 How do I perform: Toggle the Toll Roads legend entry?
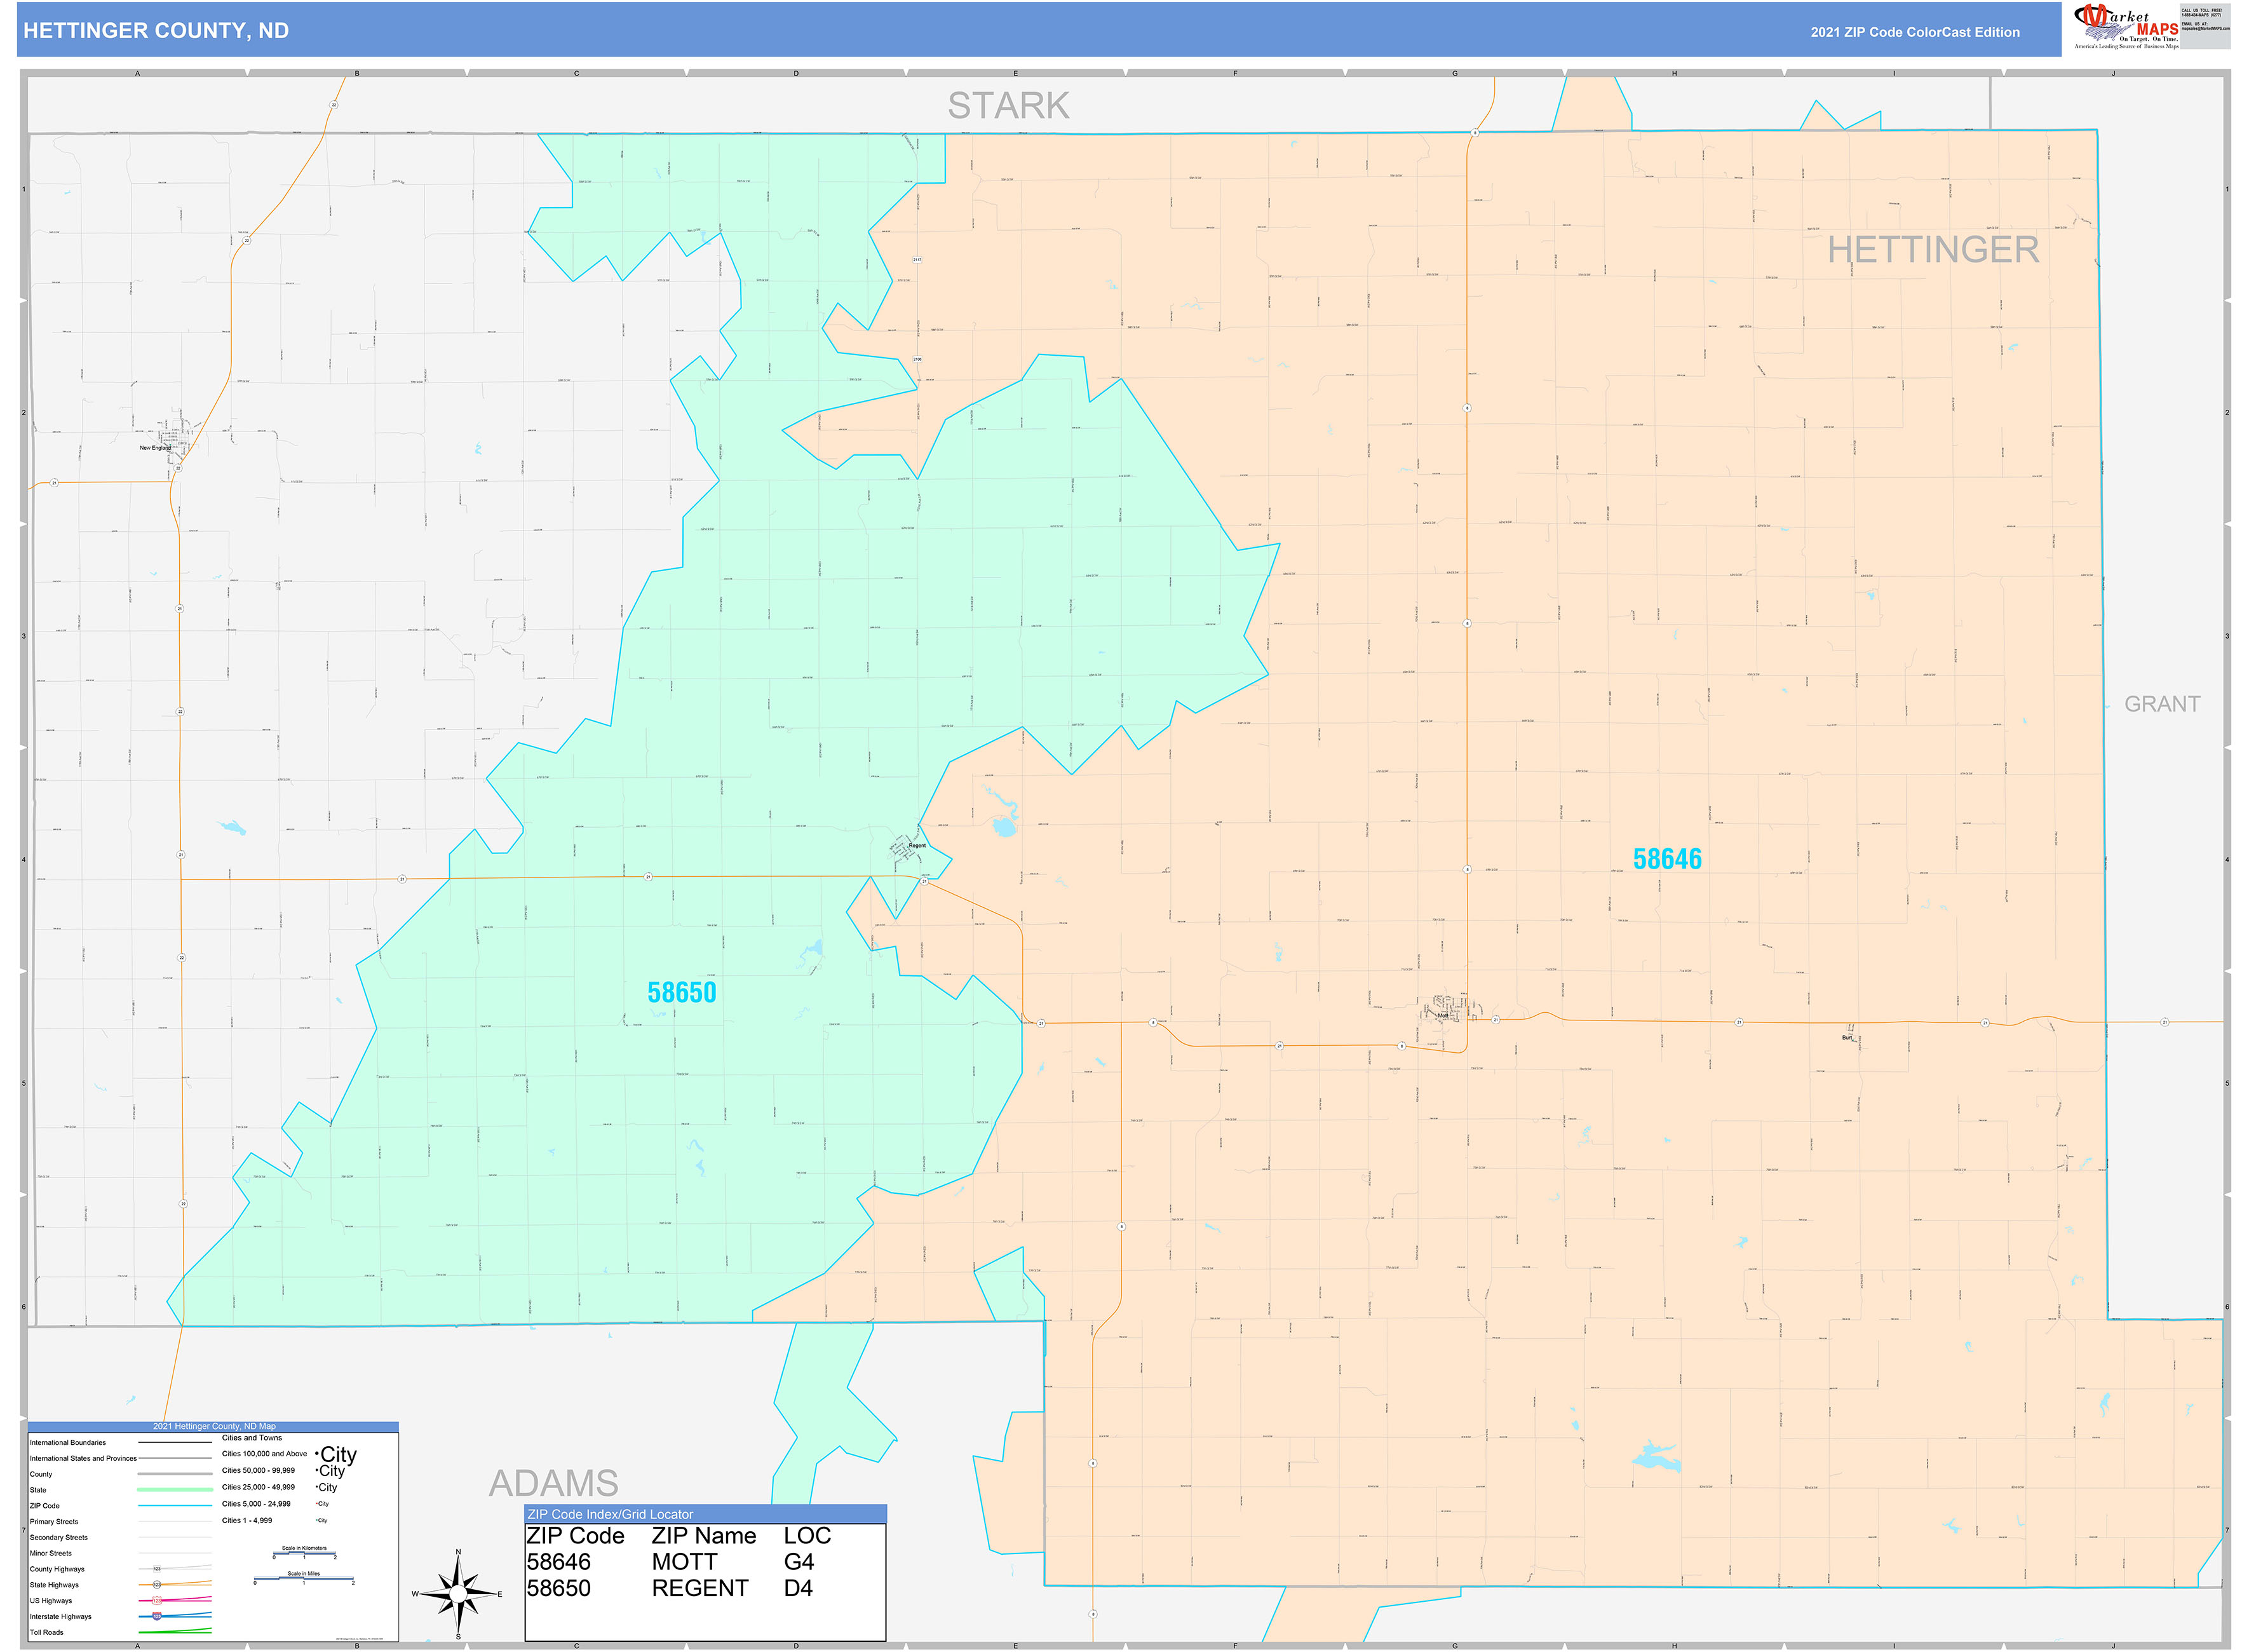click(48, 1632)
